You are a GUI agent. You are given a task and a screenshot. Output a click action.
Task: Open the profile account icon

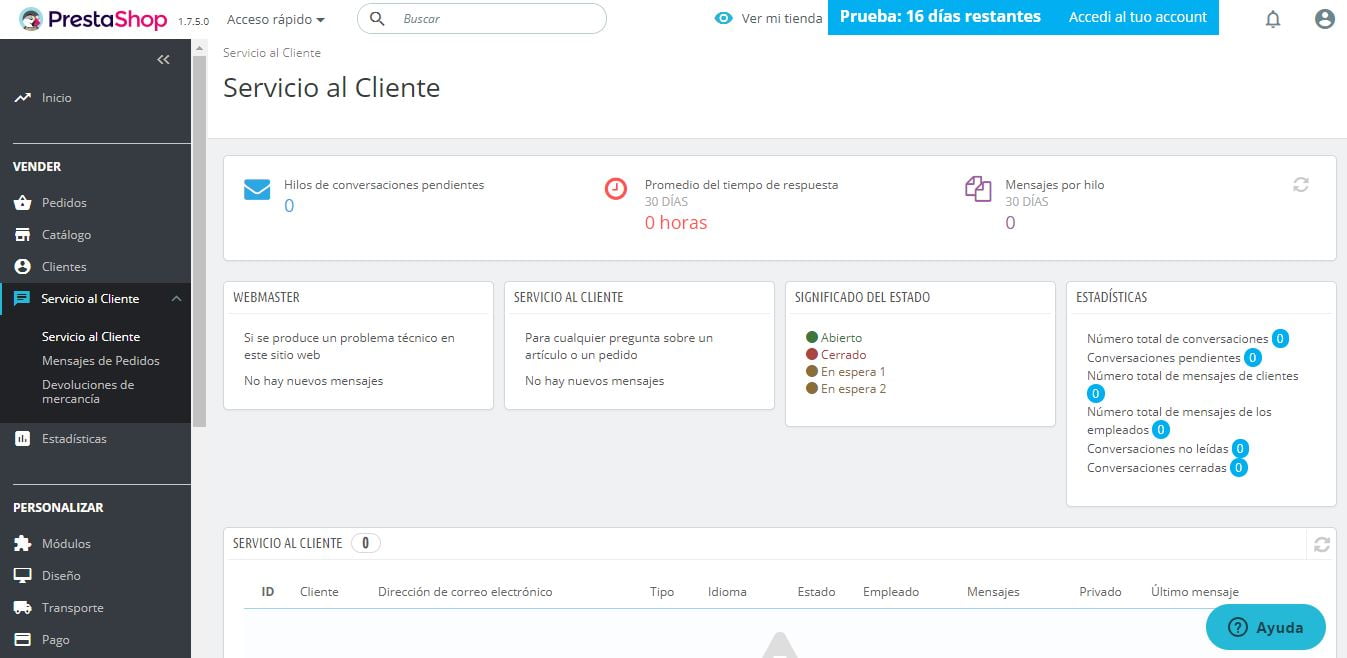[1324, 18]
